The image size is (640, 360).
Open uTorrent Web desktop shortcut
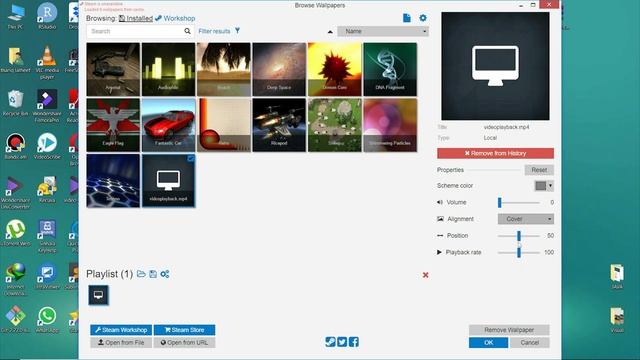click(x=15, y=233)
